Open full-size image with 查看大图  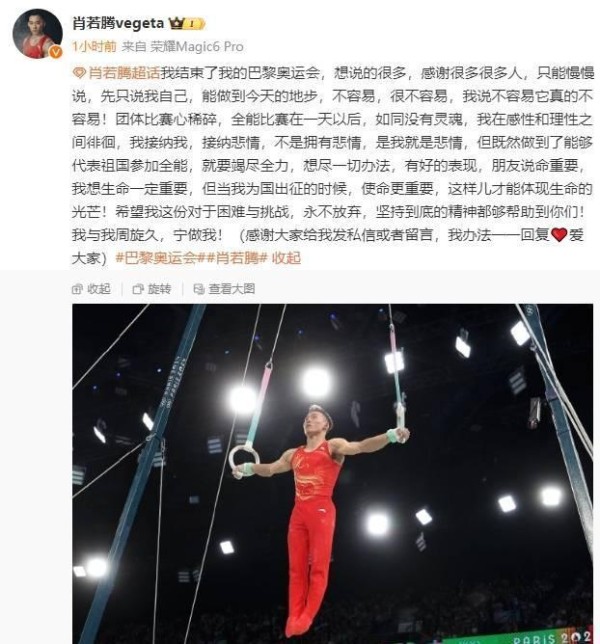pyautogui.click(x=224, y=289)
